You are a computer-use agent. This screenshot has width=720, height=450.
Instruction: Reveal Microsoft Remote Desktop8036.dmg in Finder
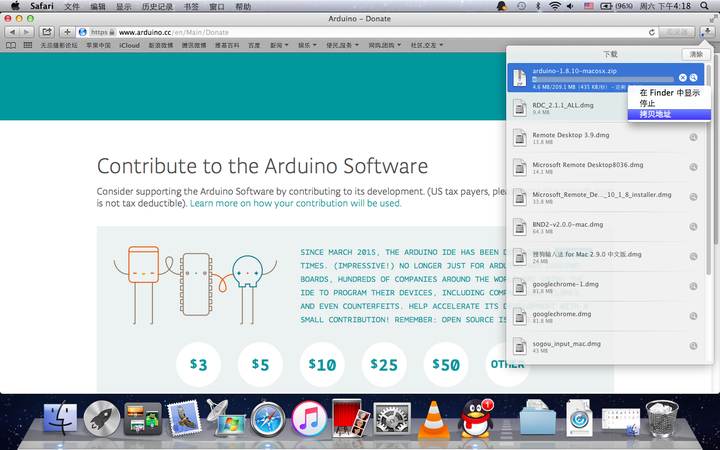pyautogui.click(x=693, y=167)
